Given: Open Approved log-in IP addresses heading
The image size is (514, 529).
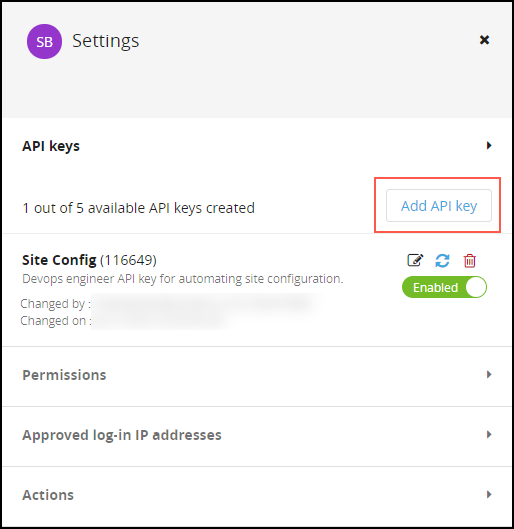Looking at the screenshot, I should (x=122, y=435).
